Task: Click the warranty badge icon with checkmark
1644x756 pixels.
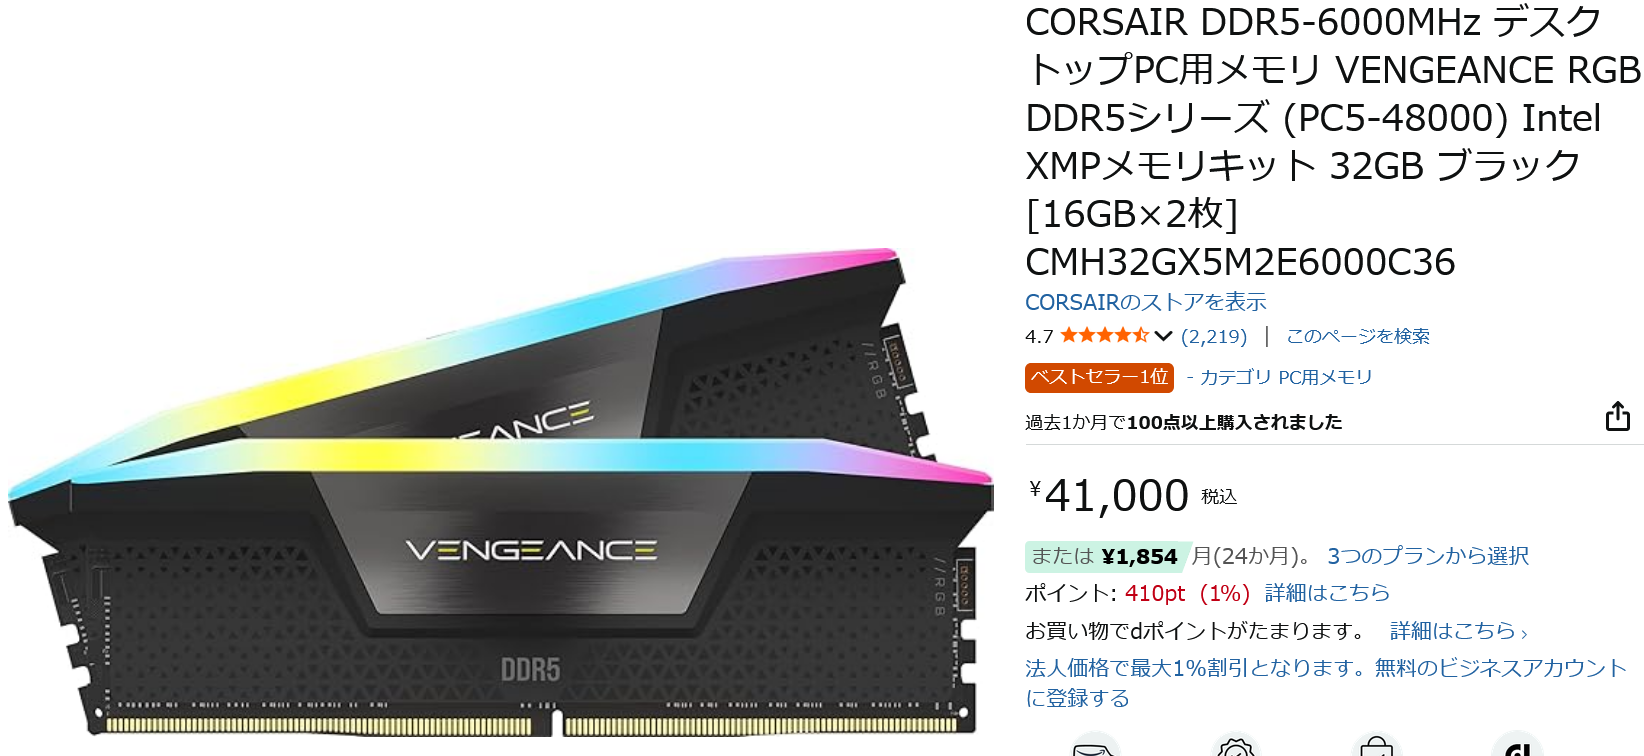Action: (x=1235, y=746)
